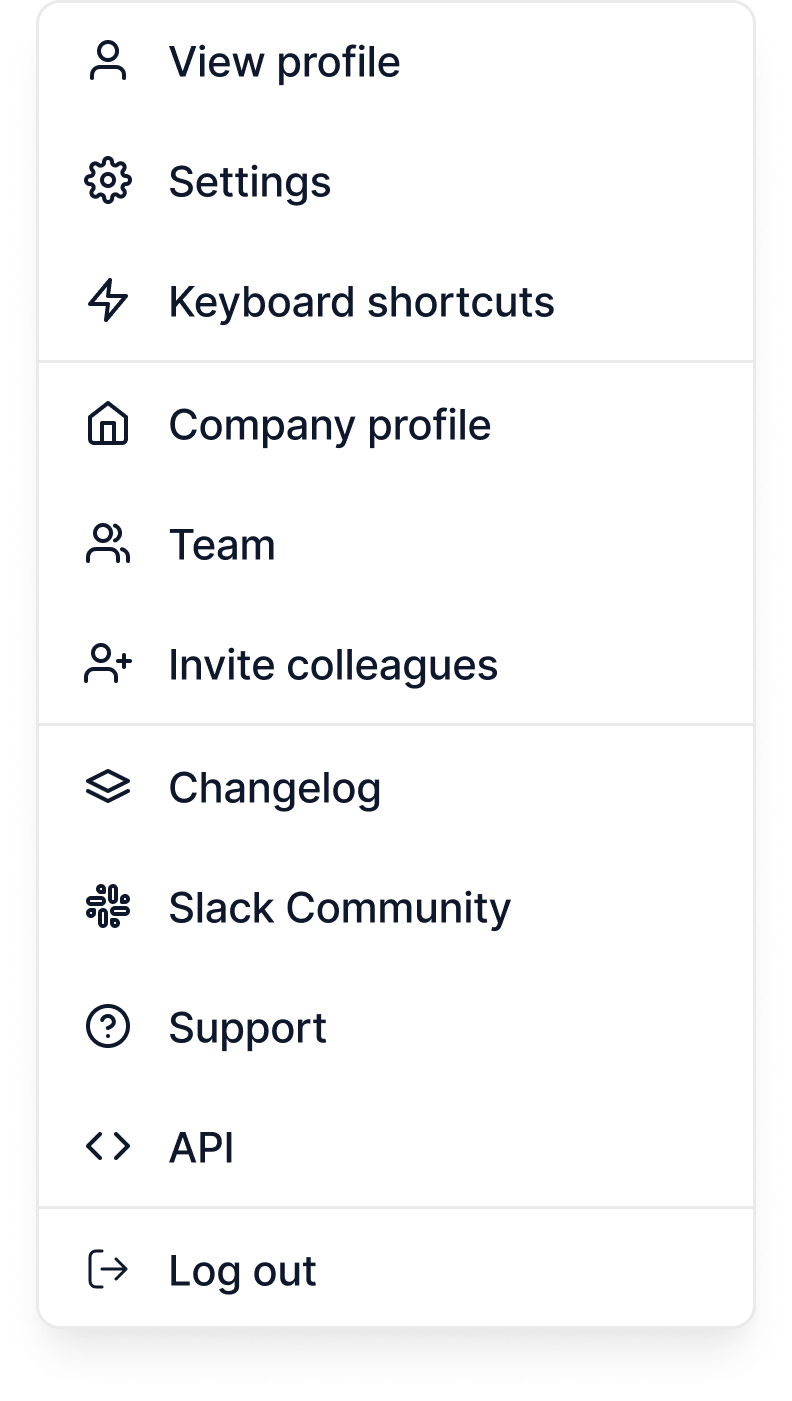Viewport: 792px width, 1401px height.
Task: Open the Settings menu entry
Action: click(x=249, y=182)
